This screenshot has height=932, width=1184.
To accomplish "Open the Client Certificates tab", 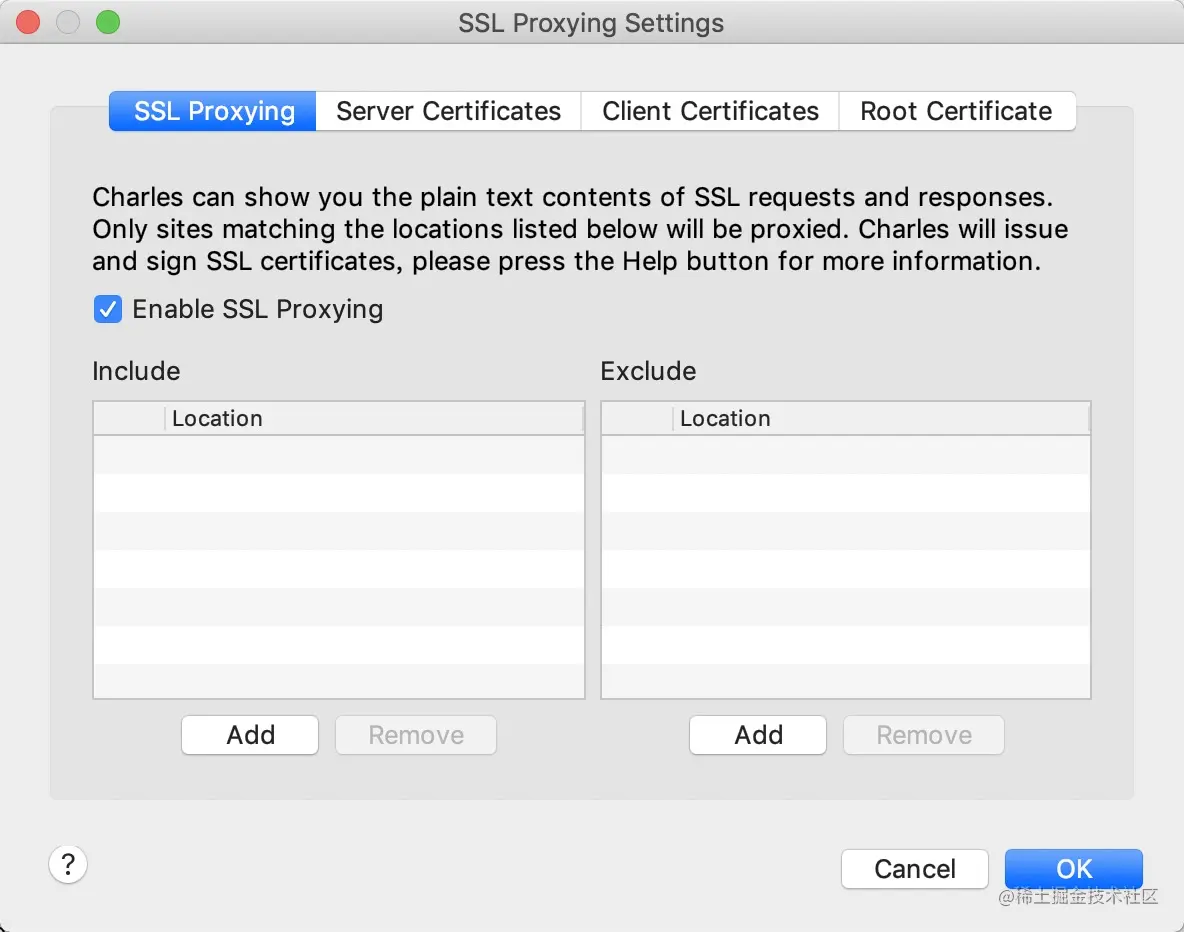I will coord(710,111).
